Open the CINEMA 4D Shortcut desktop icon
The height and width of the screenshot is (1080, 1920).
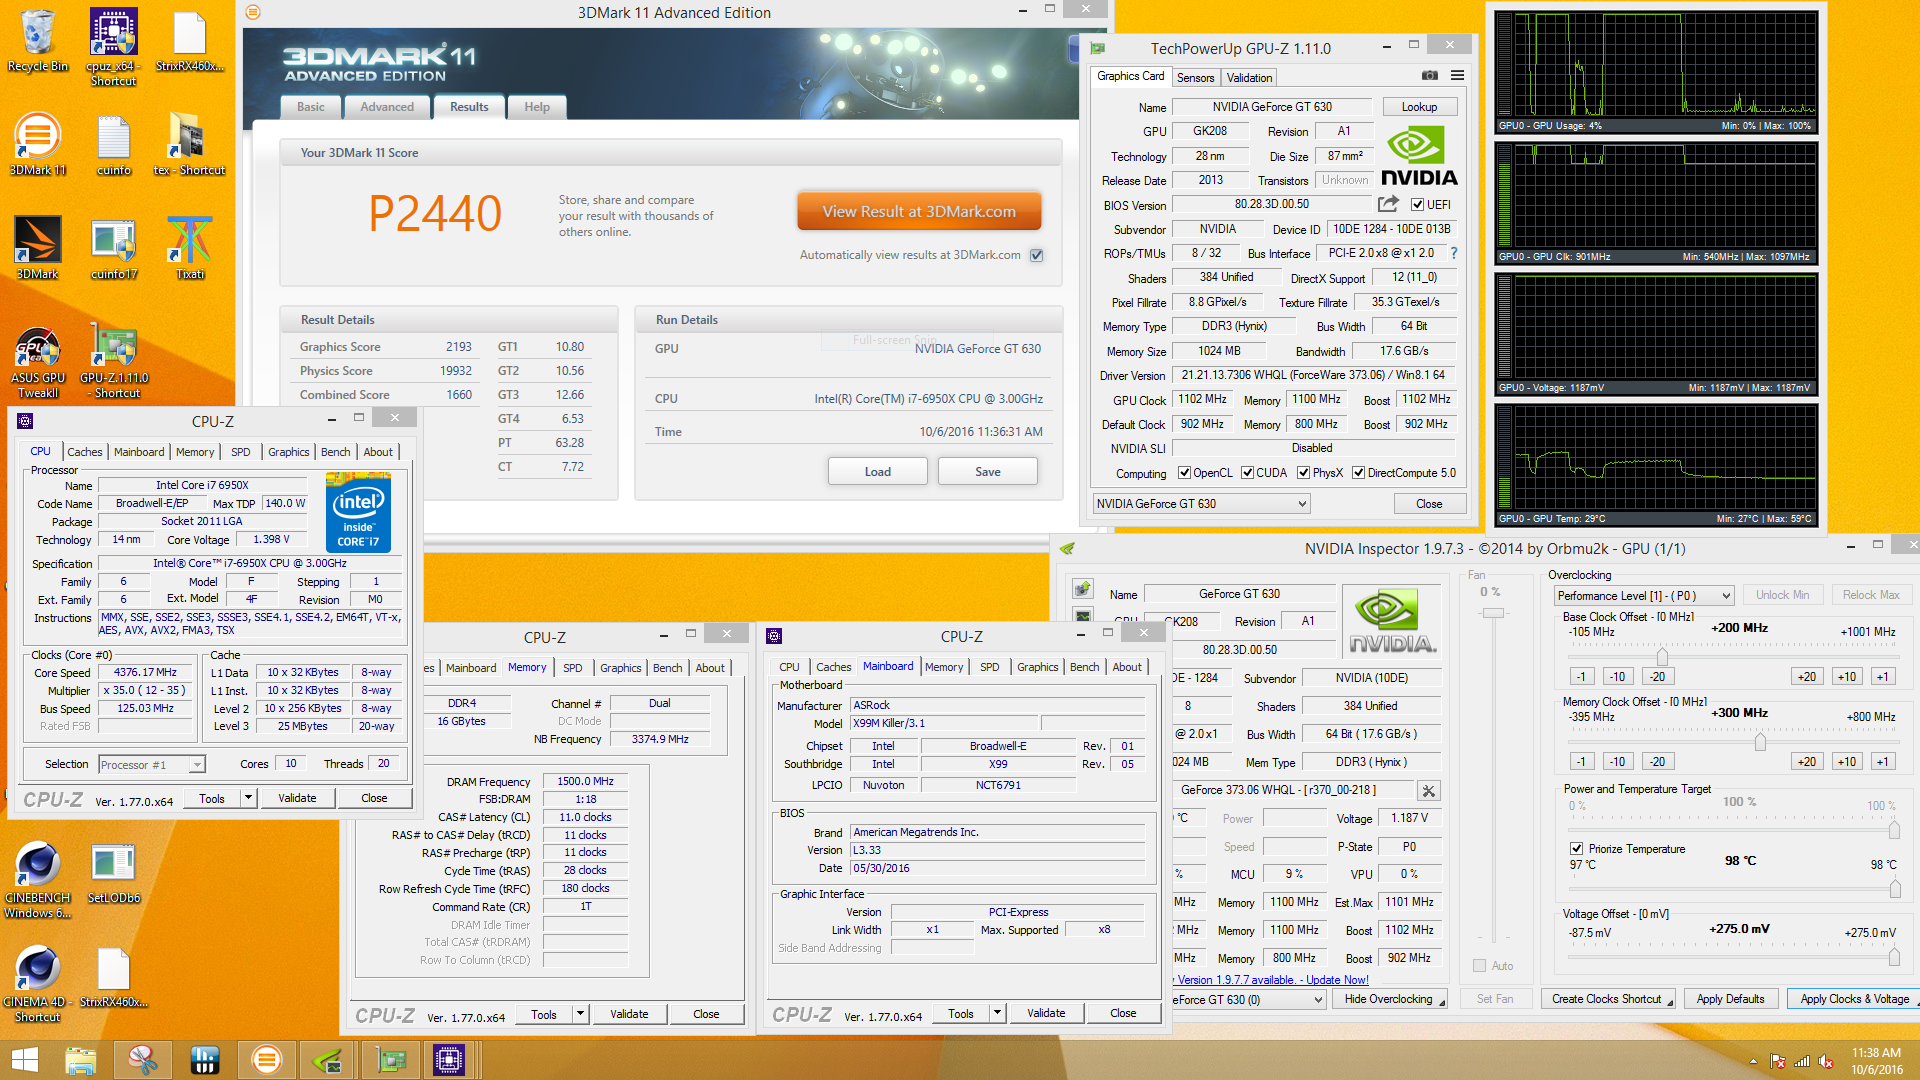tap(37, 984)
